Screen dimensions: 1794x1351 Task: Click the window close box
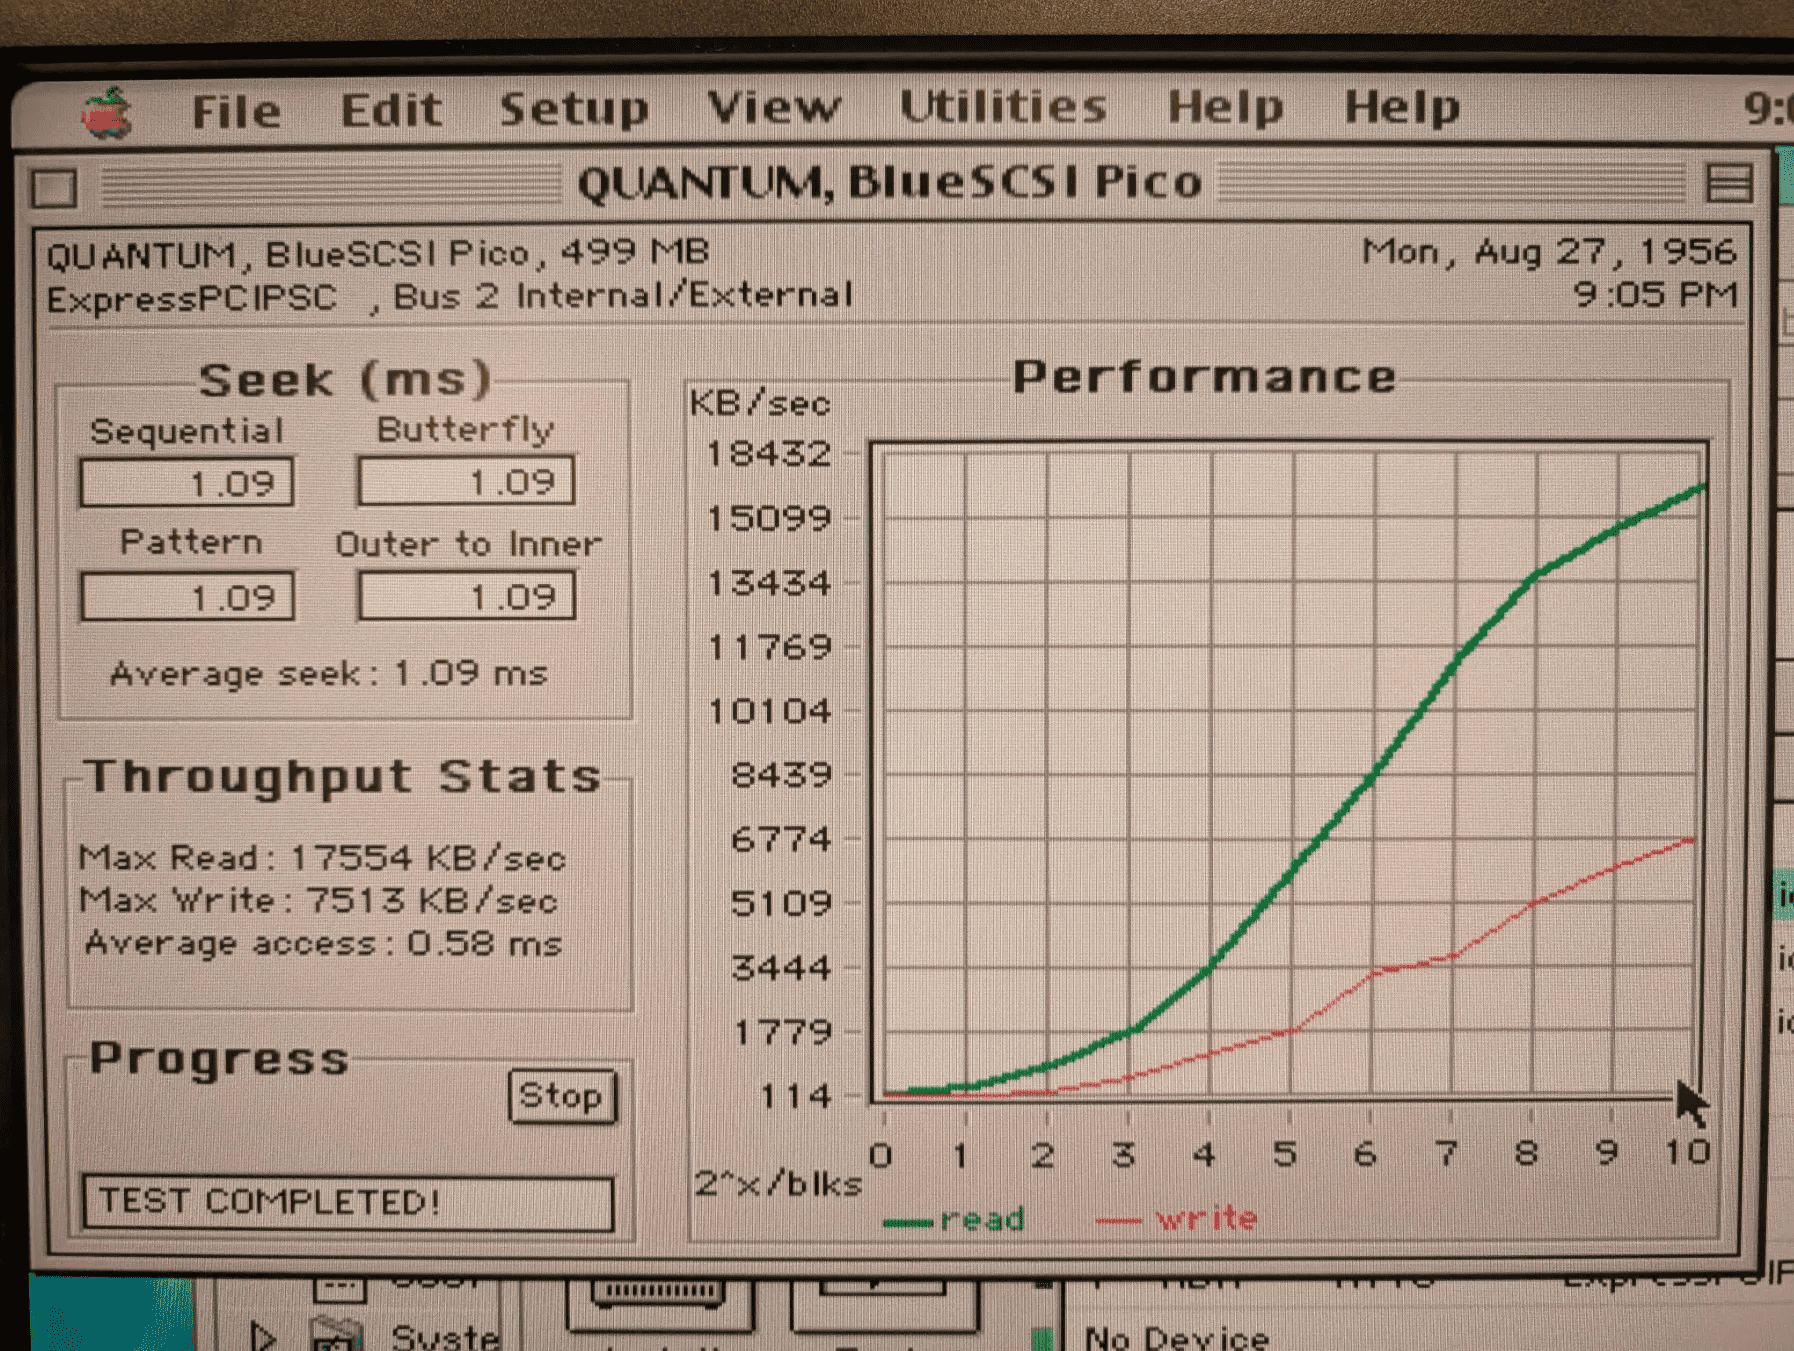(x=54, y=188)
